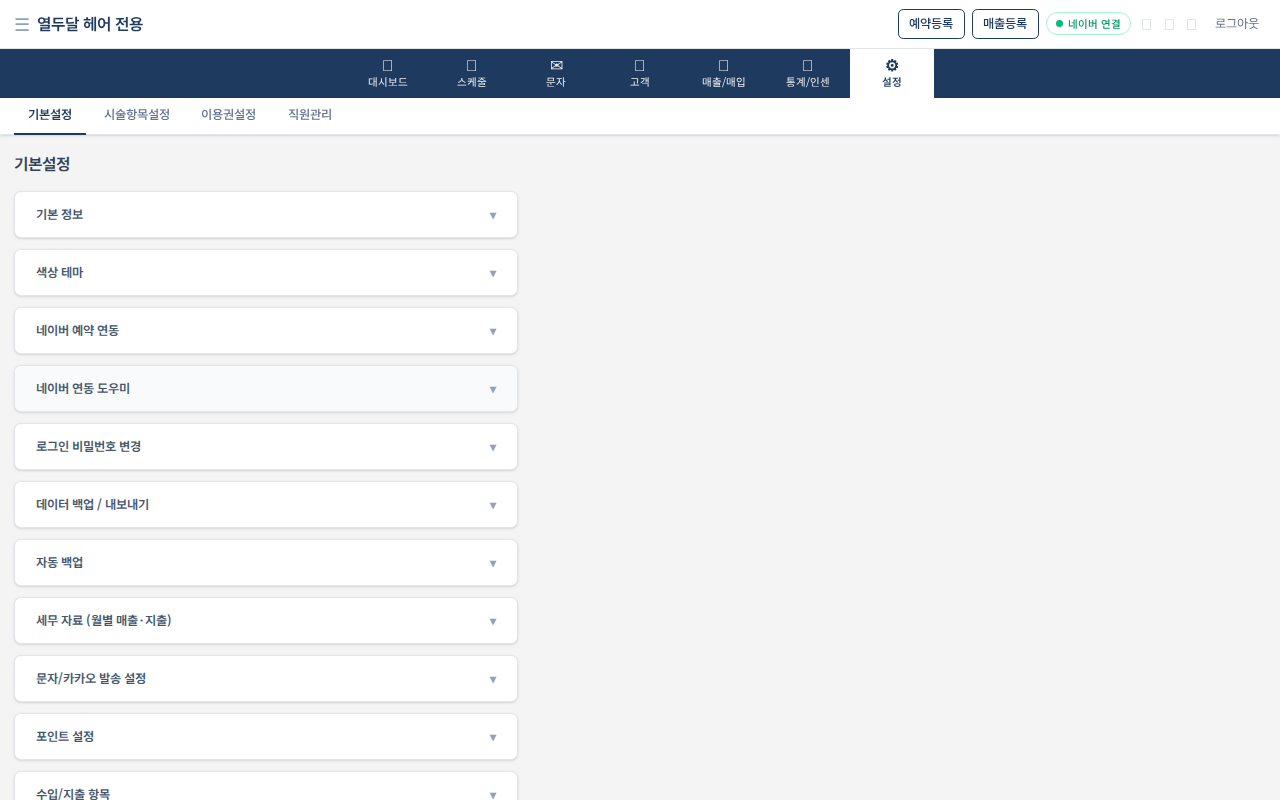The height and width of the screenshot is (800, 1280).
Task: Switch to 이용권설정 tab
Action: [229, 115]
